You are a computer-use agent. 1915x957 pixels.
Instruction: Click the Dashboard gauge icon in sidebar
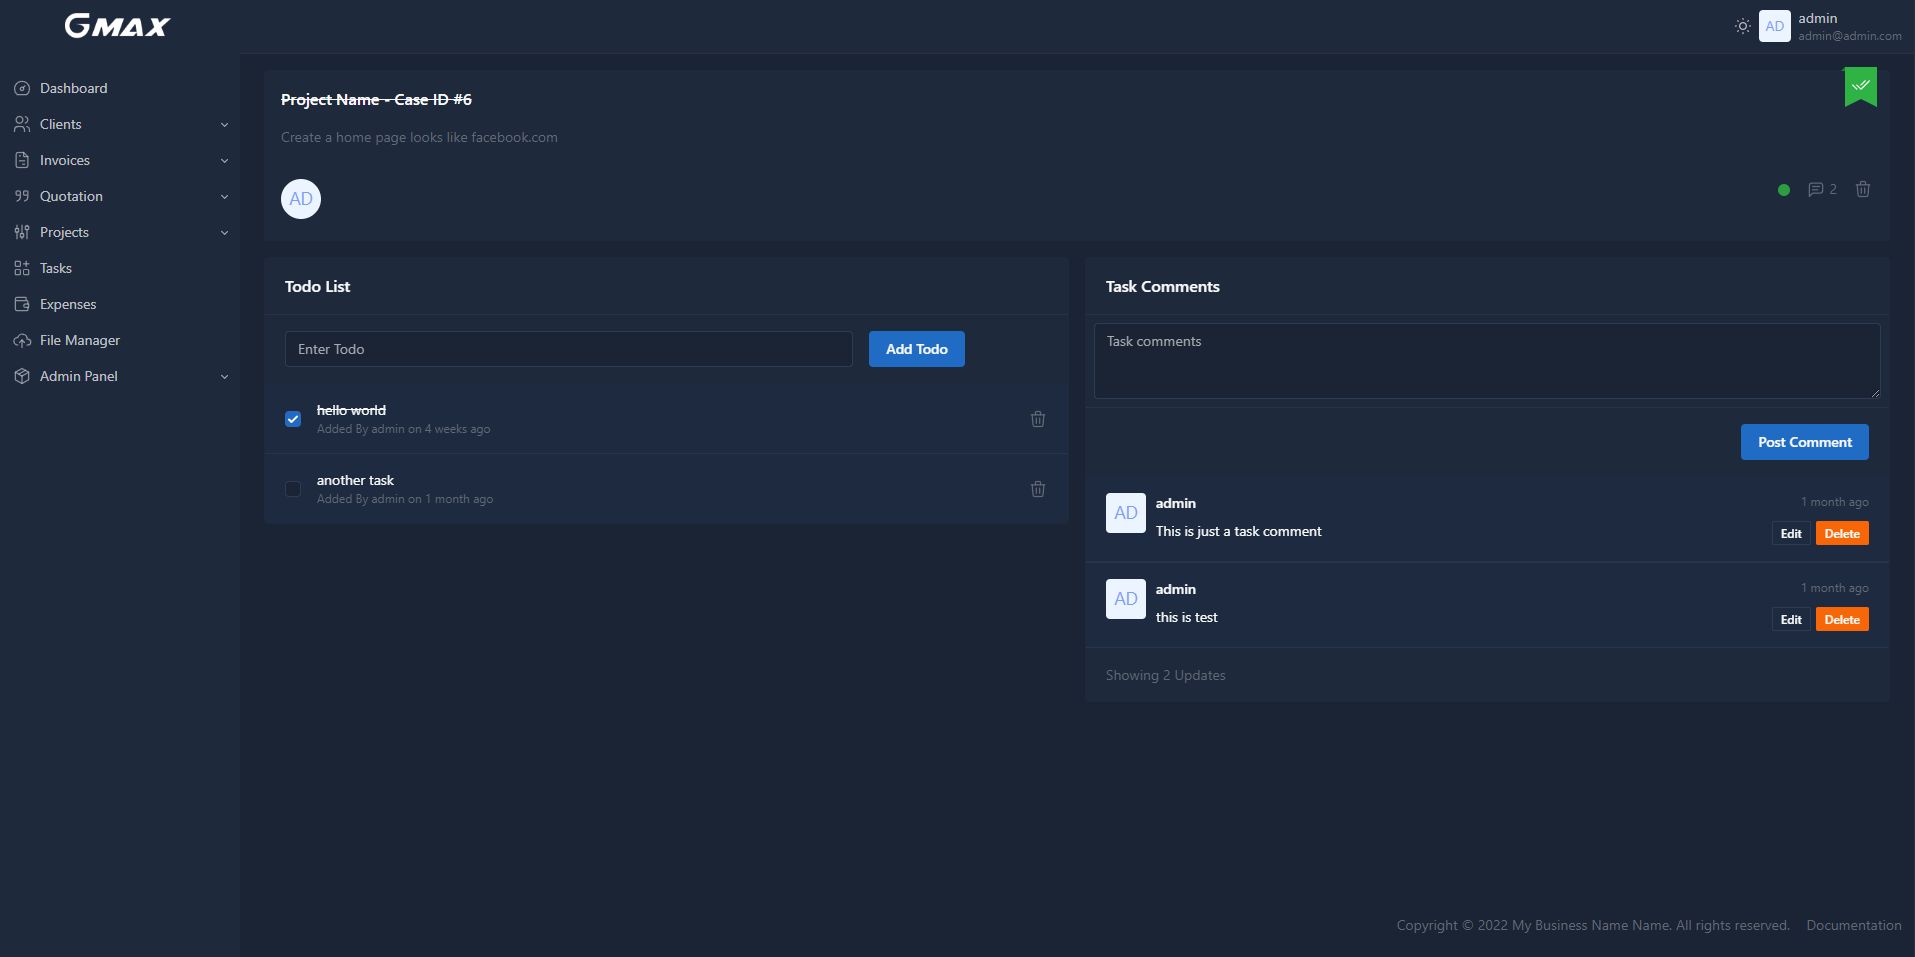(22, 88)
